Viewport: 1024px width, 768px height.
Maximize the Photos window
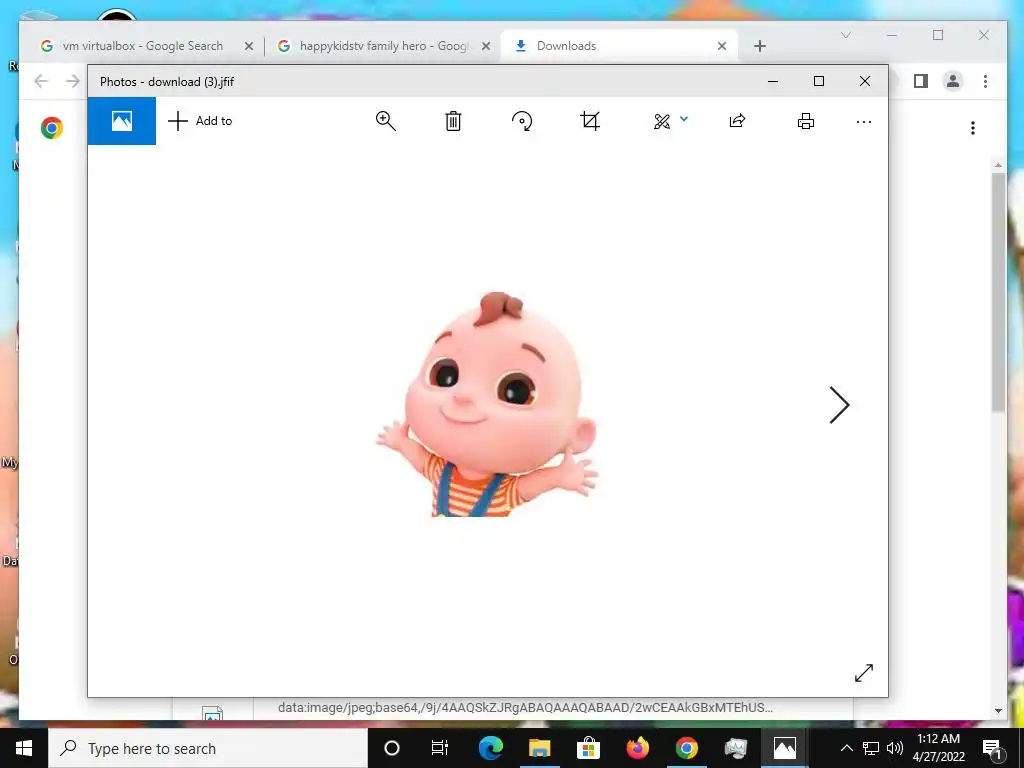(818, 81)
